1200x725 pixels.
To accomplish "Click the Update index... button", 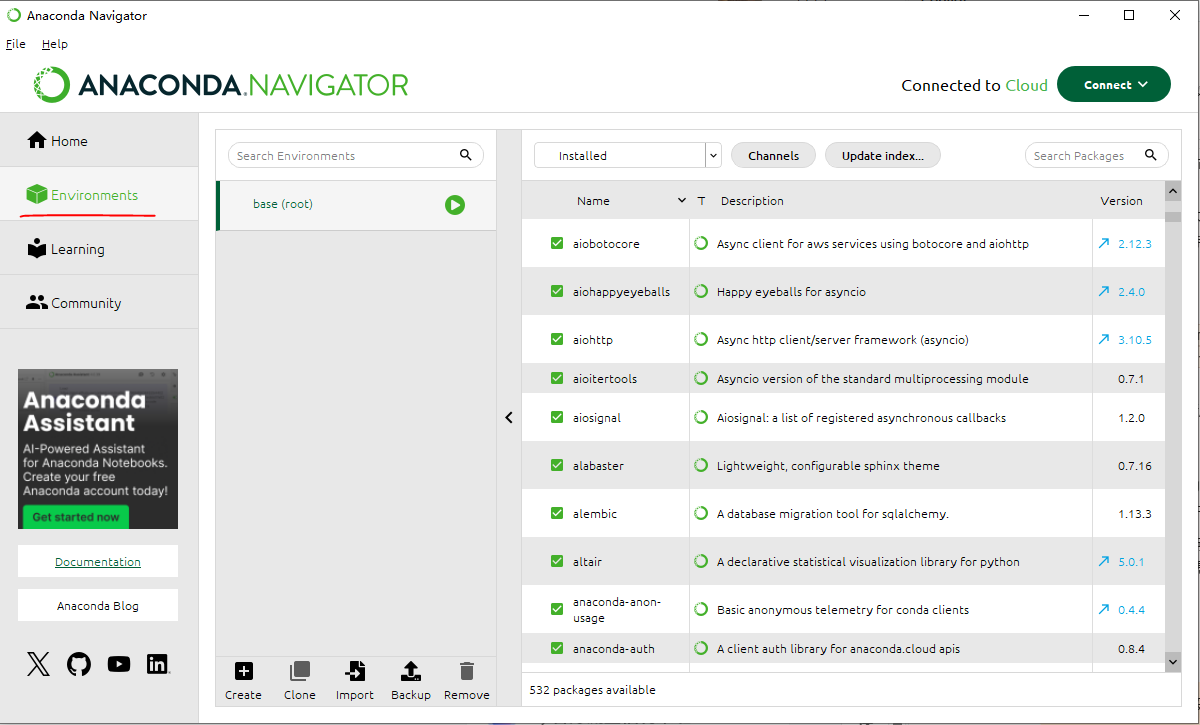I will point(883,155).
